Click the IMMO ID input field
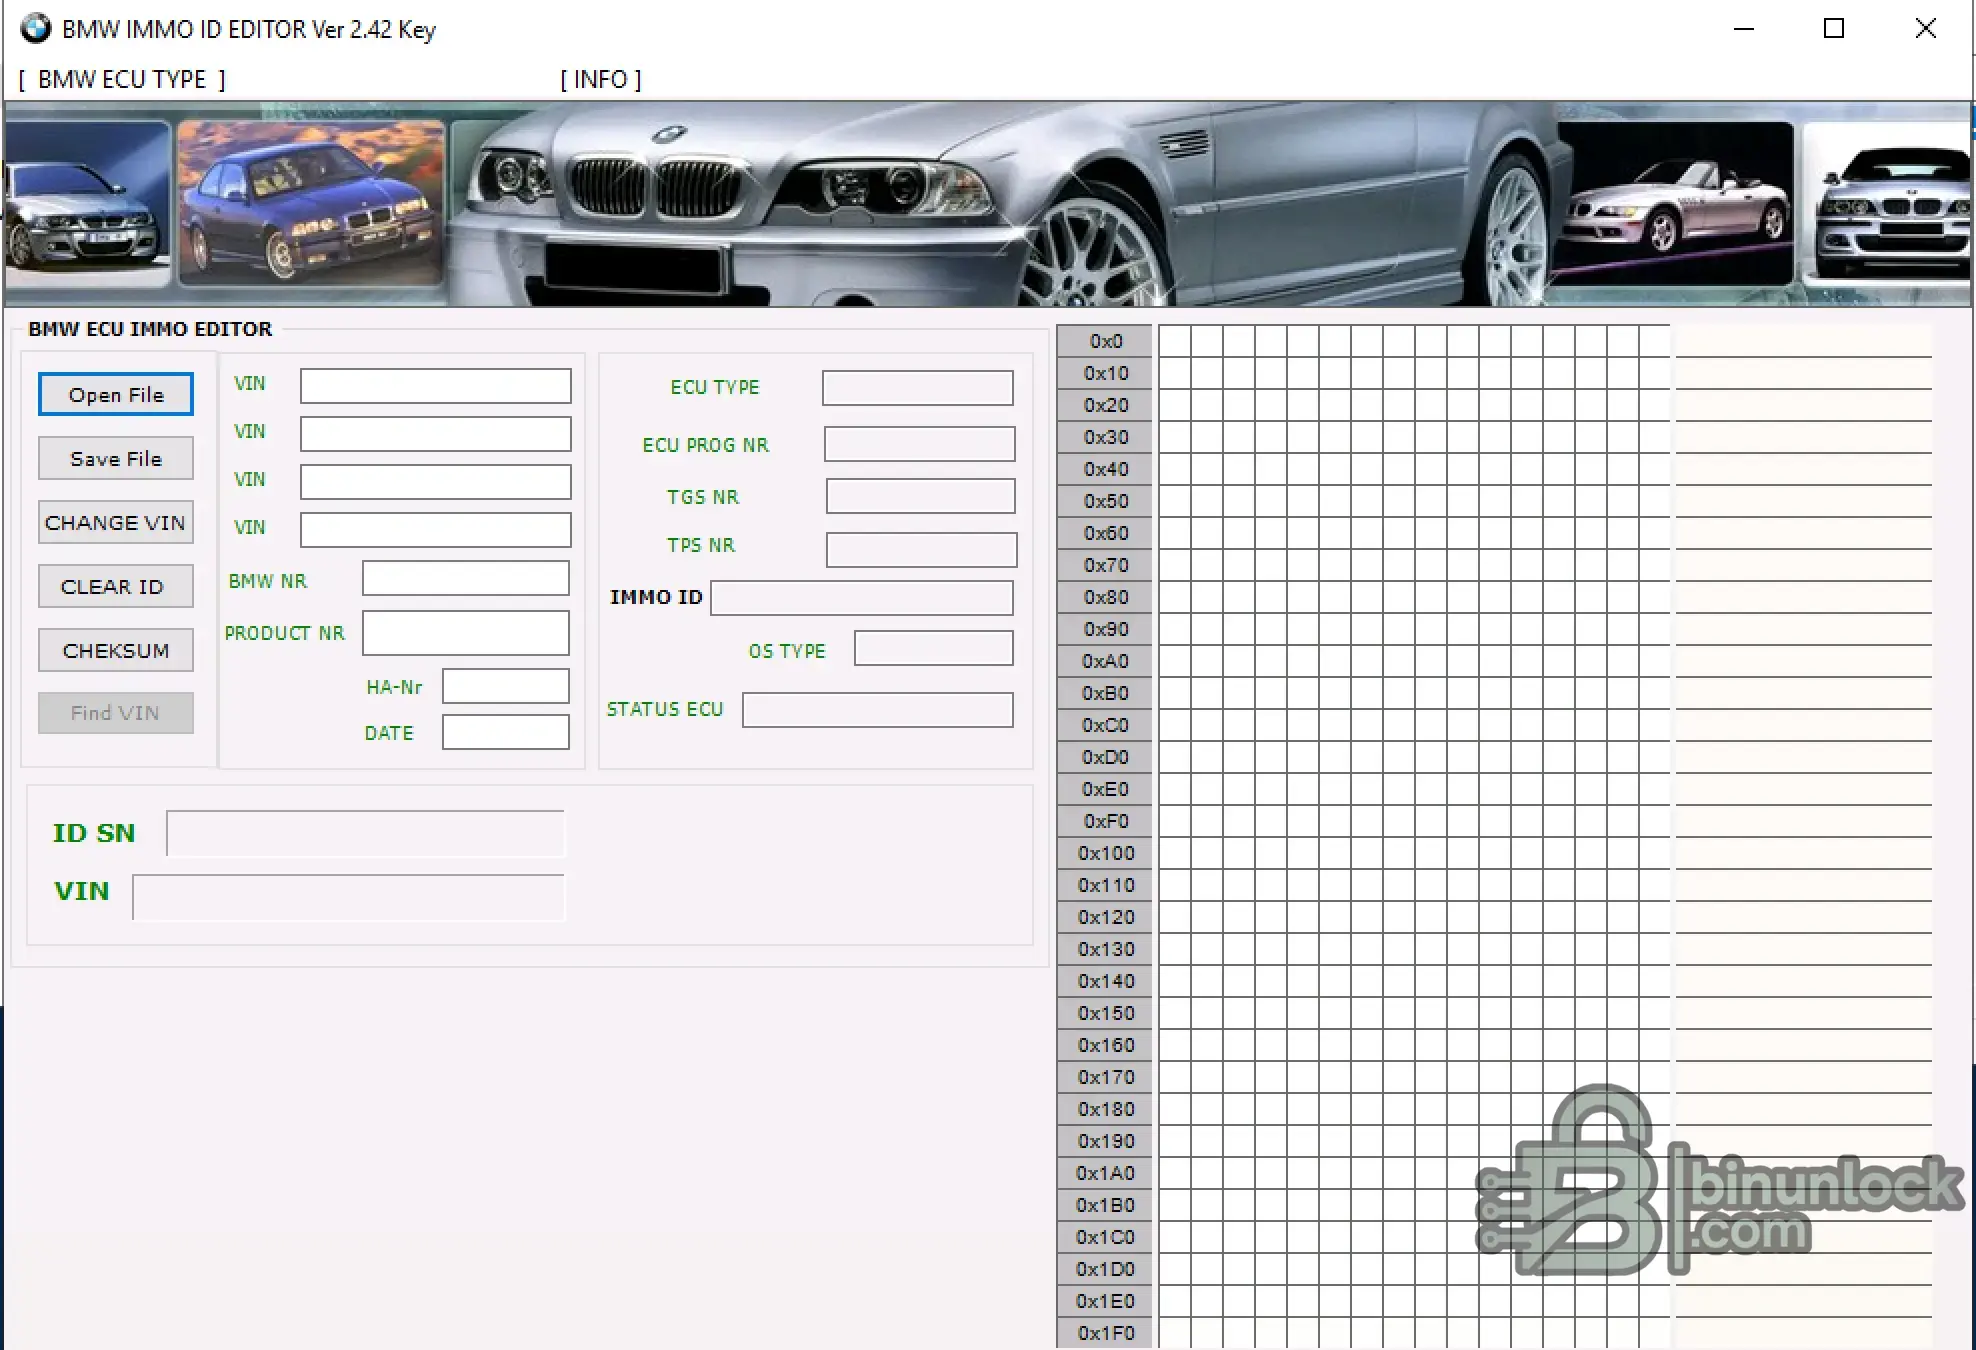1976x1350 pixels. point(862,598)
